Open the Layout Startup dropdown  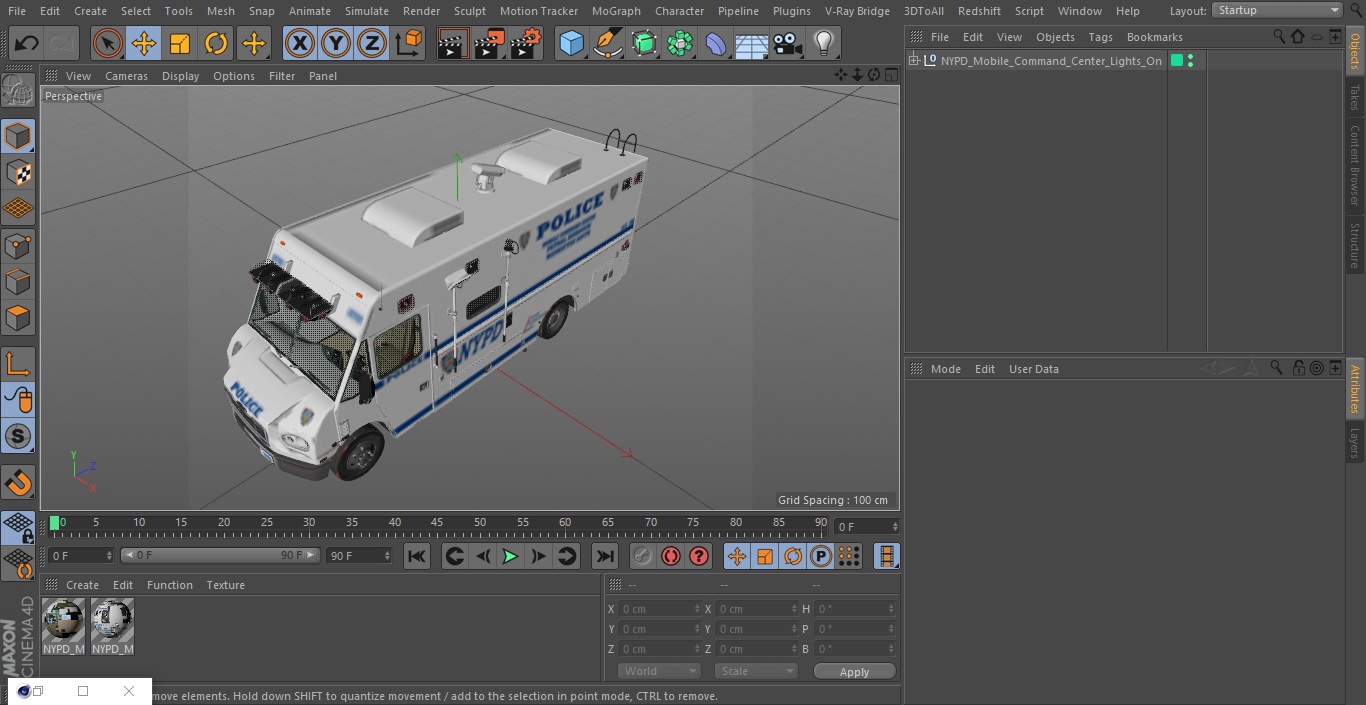click(1277, 10)
